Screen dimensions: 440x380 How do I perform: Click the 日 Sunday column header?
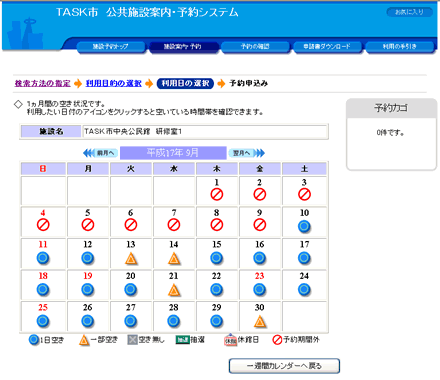point(43,169)
